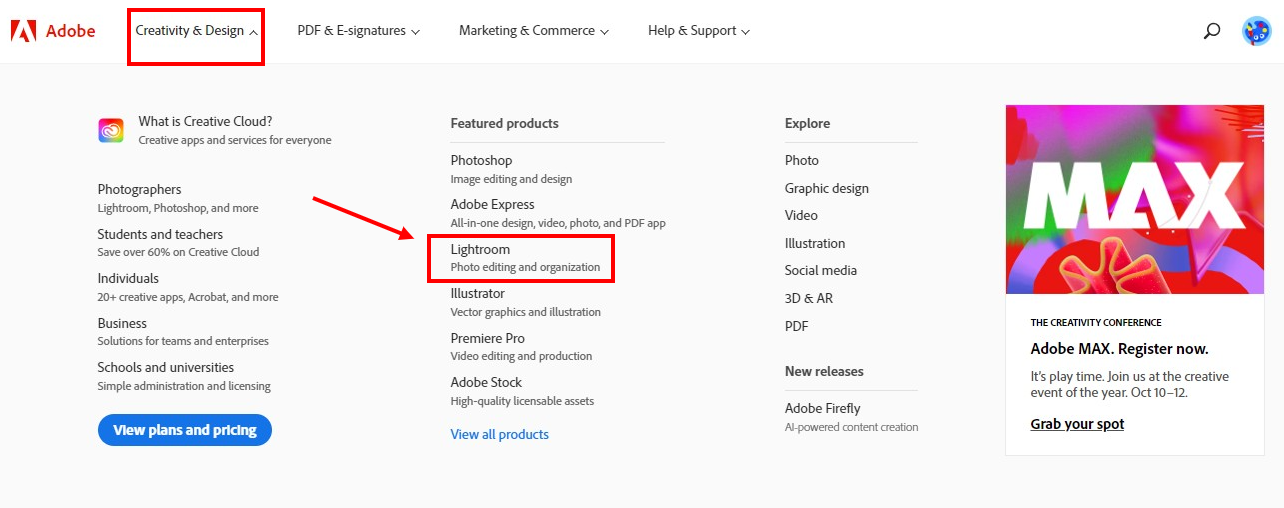1284x508 pixels.
Task: Open the Help & Support menu
Action: pos(698,31)
